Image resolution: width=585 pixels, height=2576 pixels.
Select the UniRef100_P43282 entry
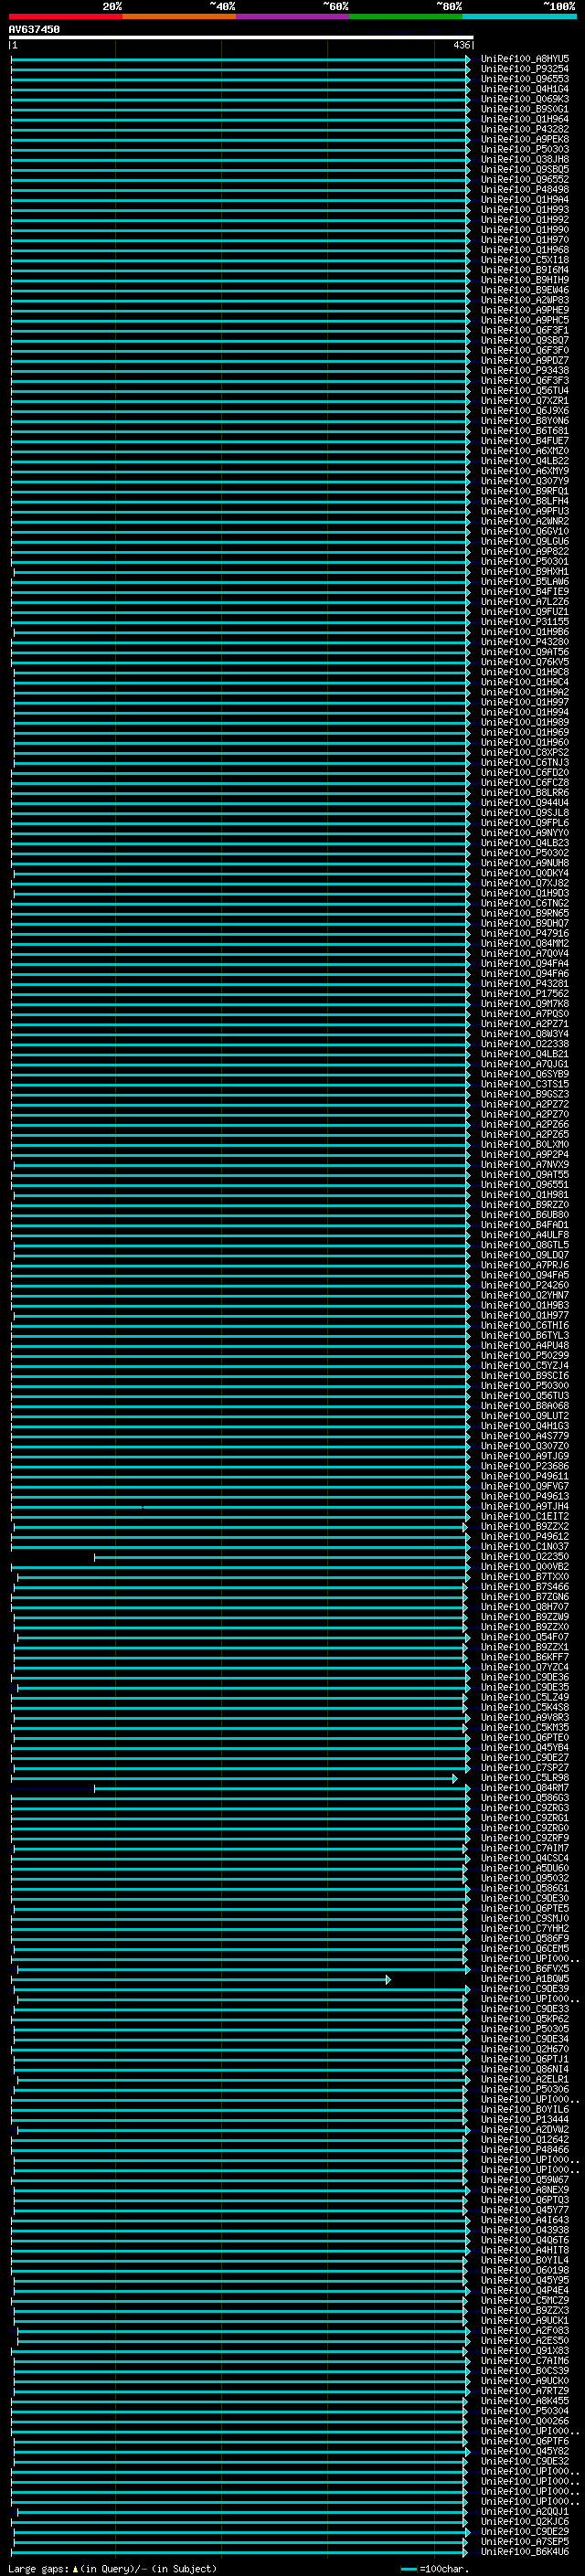tap(525, 129)
